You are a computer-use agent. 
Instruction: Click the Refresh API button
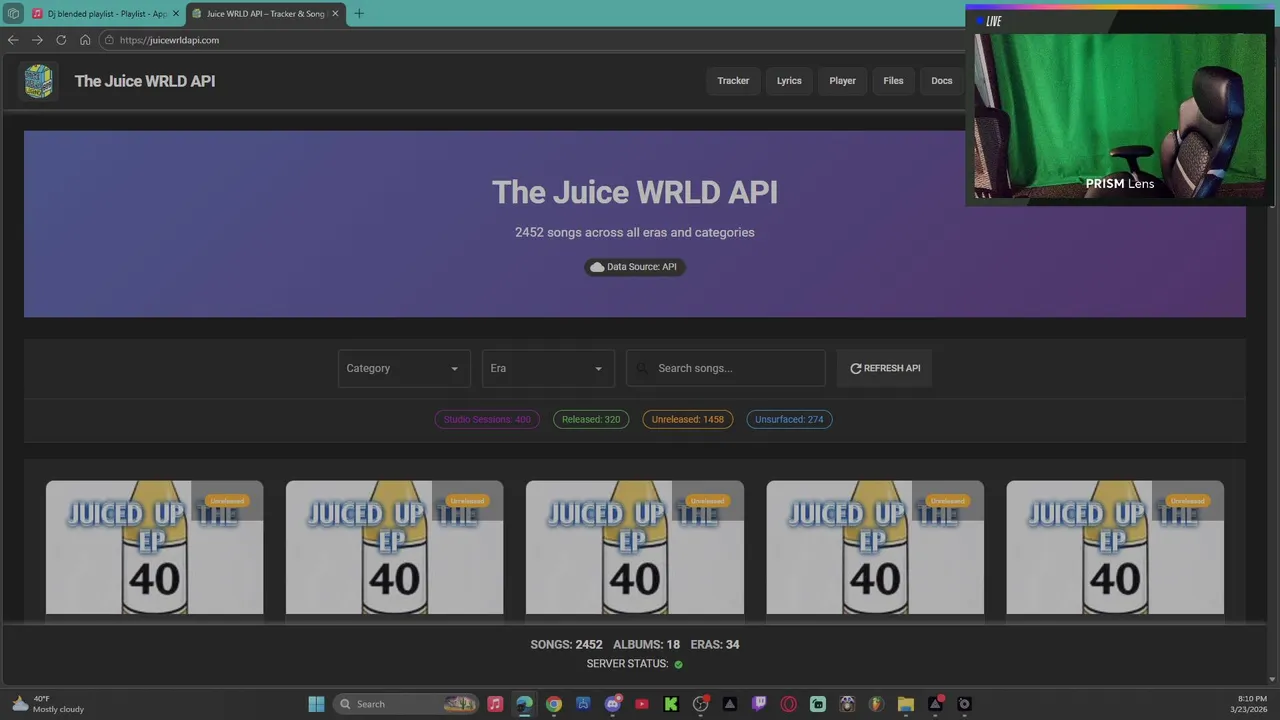(885, 368)
